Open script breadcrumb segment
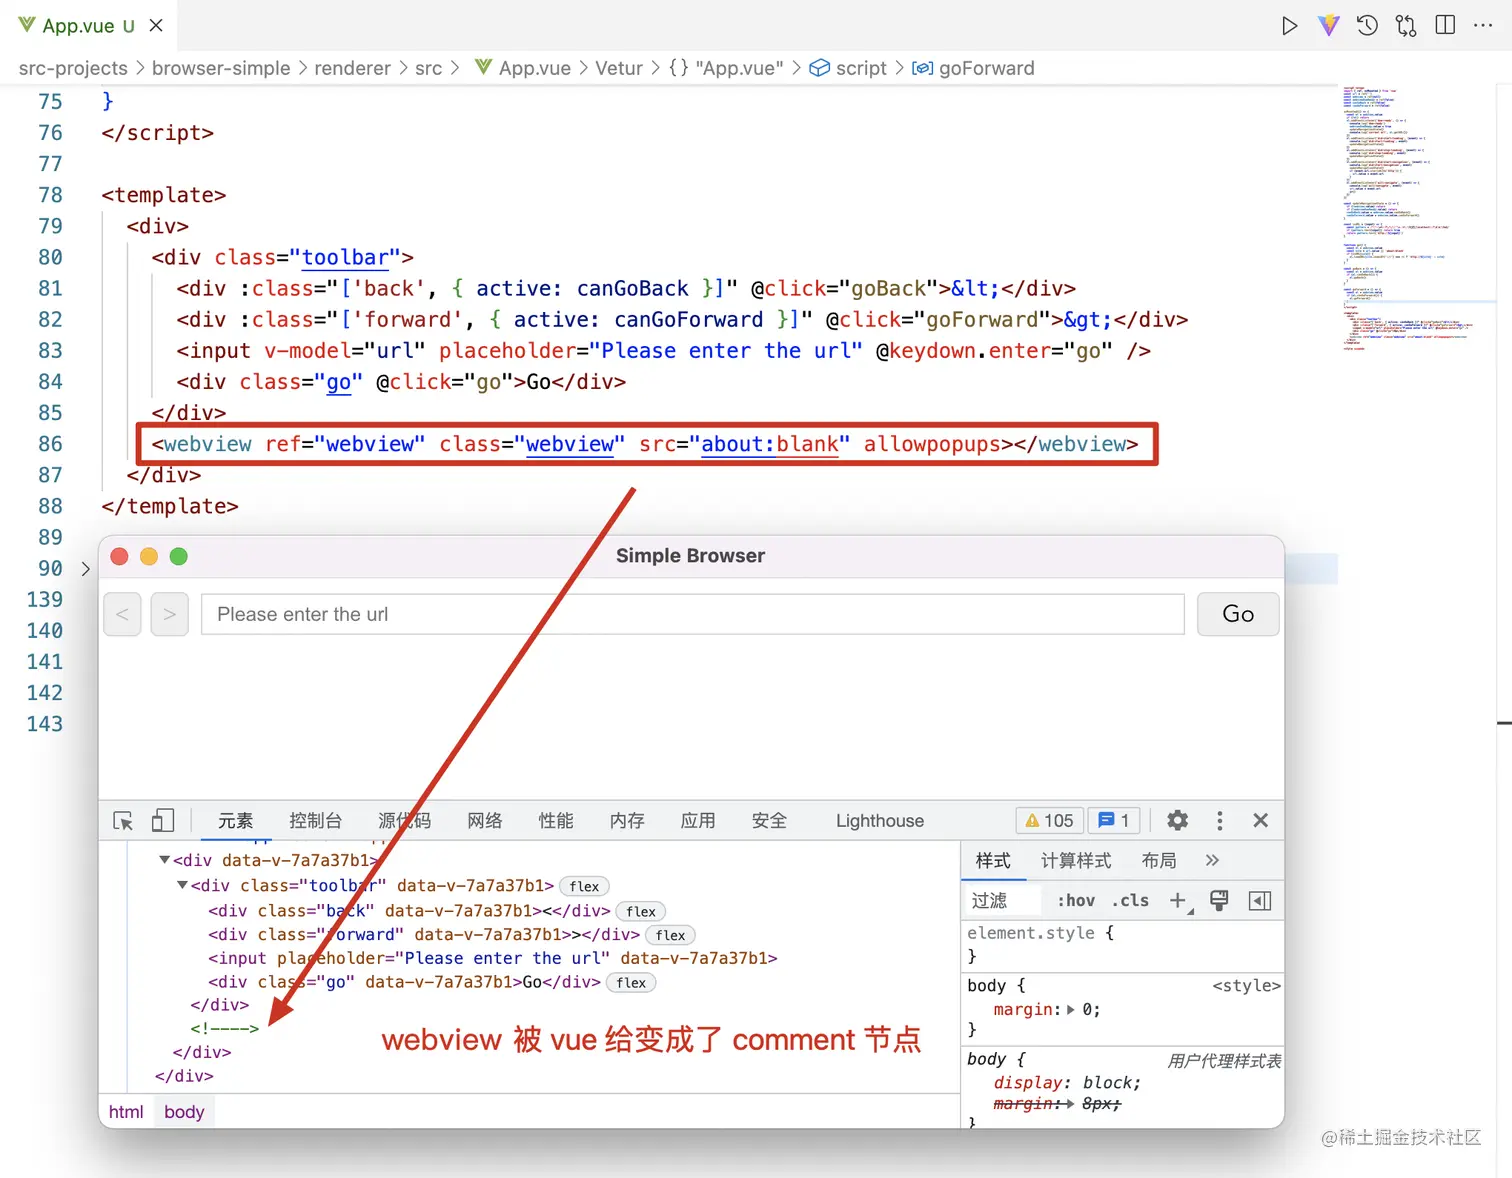Image resolution: width=1512 pixels, height=1178 pixels. pyautogui.click(x=848, y=68)
